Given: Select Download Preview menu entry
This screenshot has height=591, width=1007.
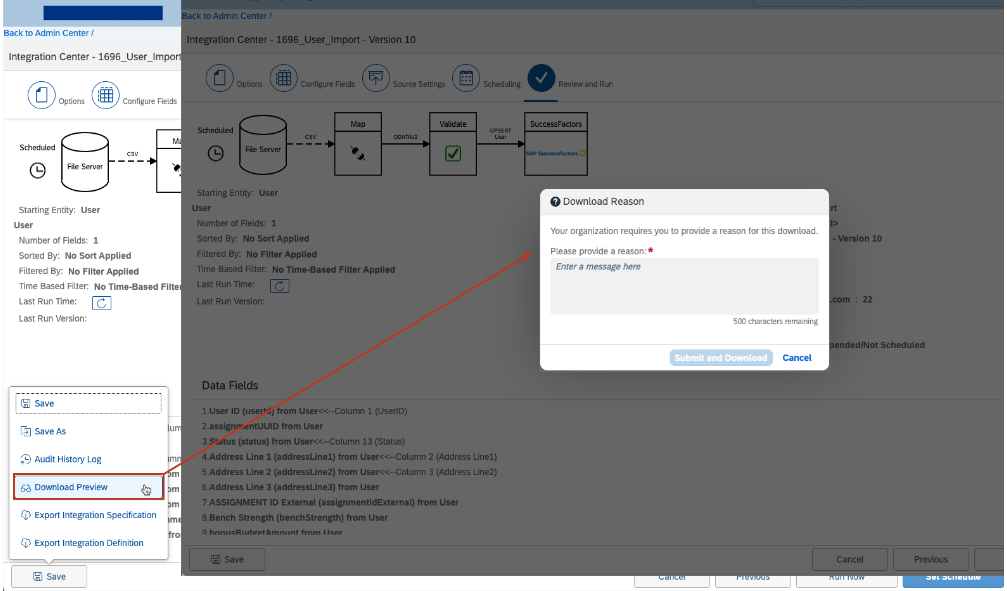Looking at the screenshot, I should click(89, 487).
